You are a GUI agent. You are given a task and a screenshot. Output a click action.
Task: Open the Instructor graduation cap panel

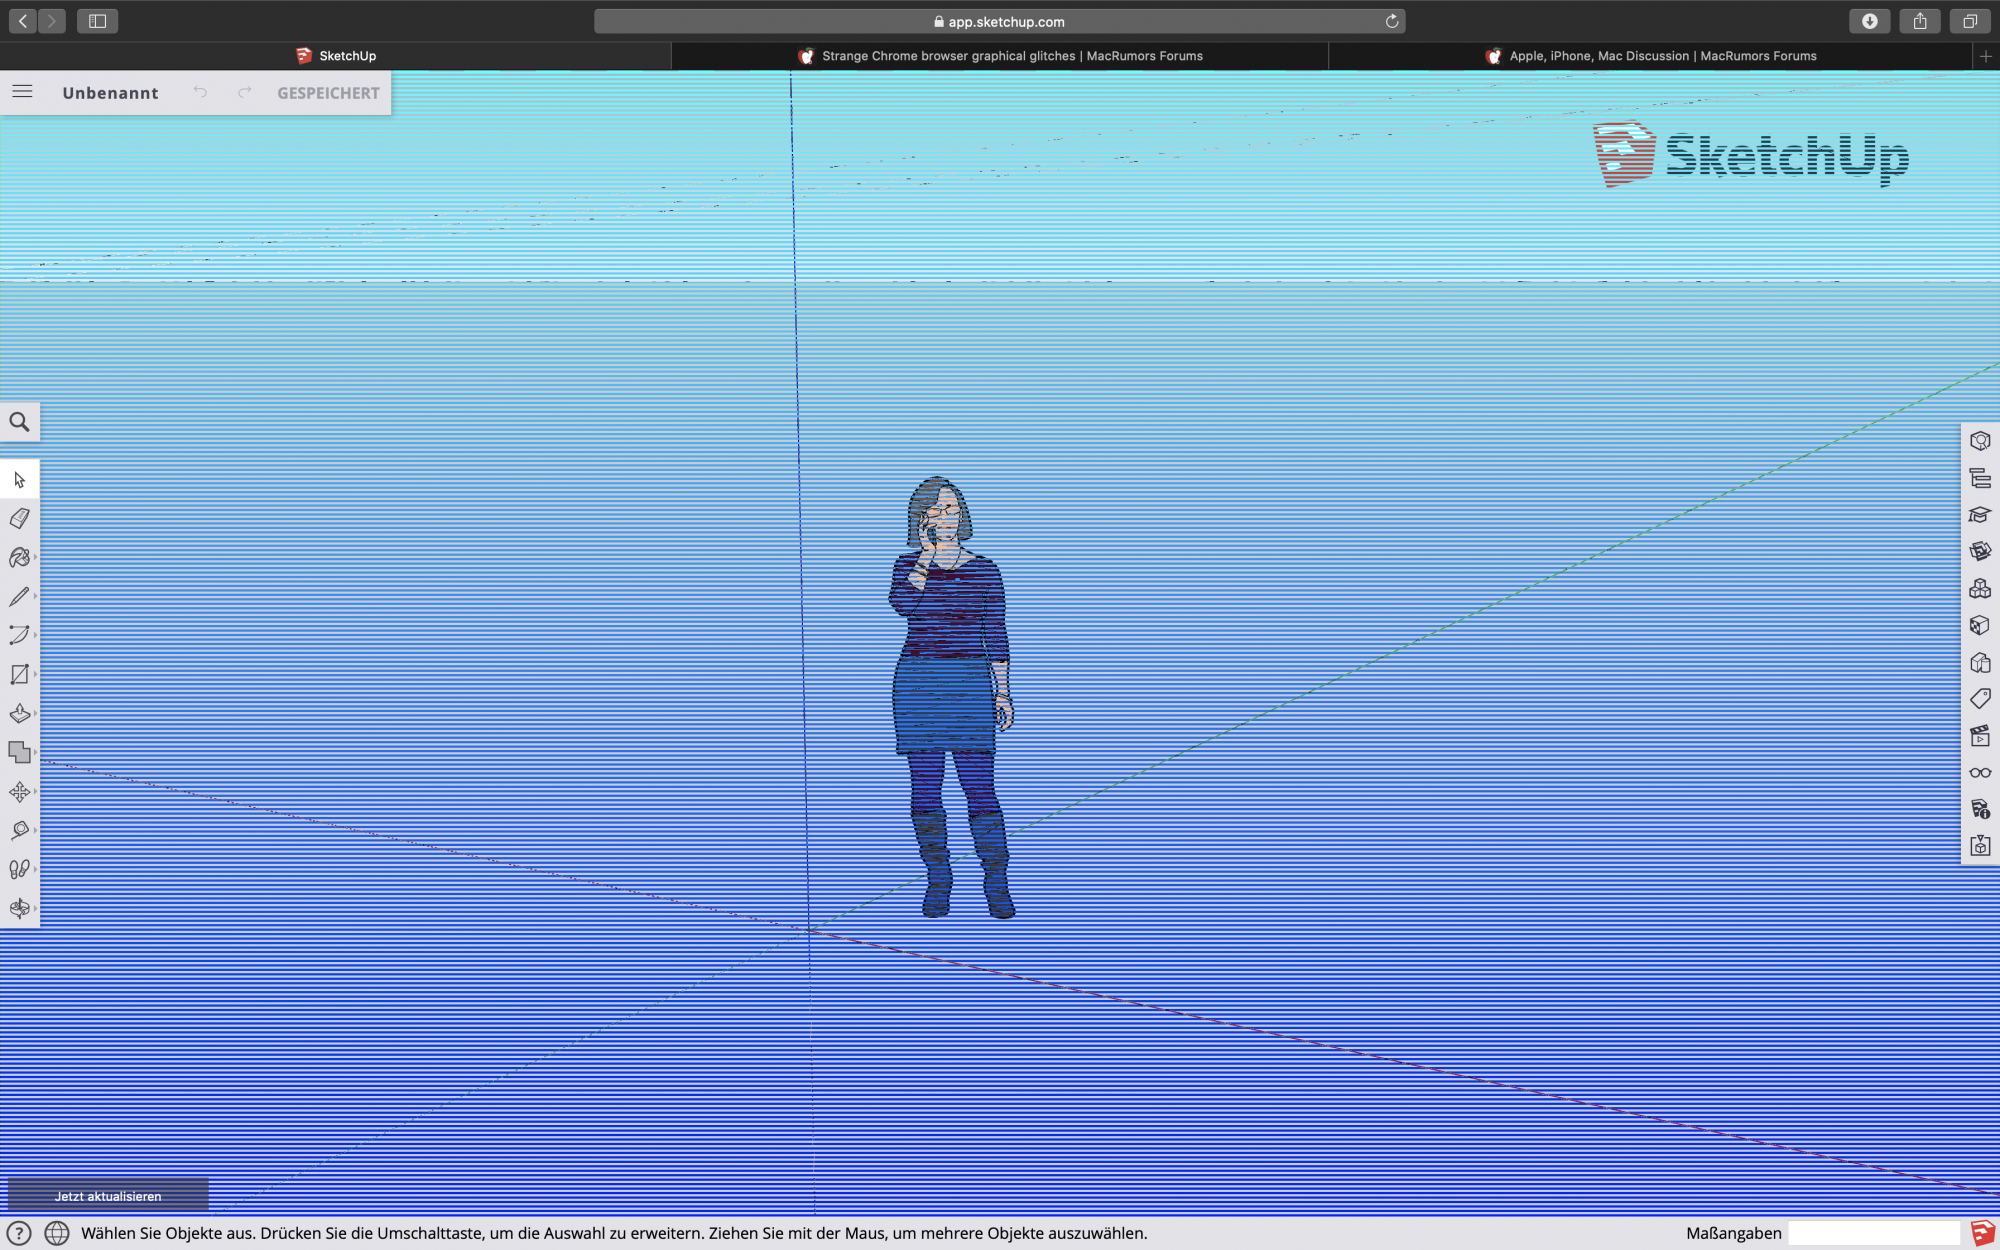click(1980, 515)
